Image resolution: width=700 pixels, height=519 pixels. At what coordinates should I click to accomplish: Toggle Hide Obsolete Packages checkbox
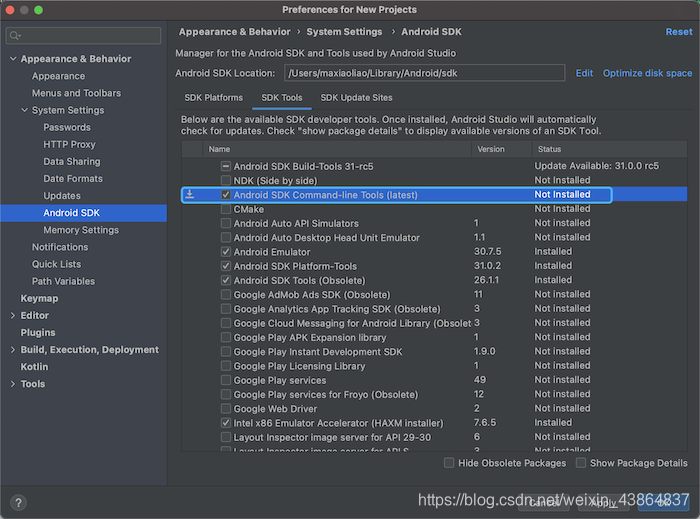click(x=449, y=463)
